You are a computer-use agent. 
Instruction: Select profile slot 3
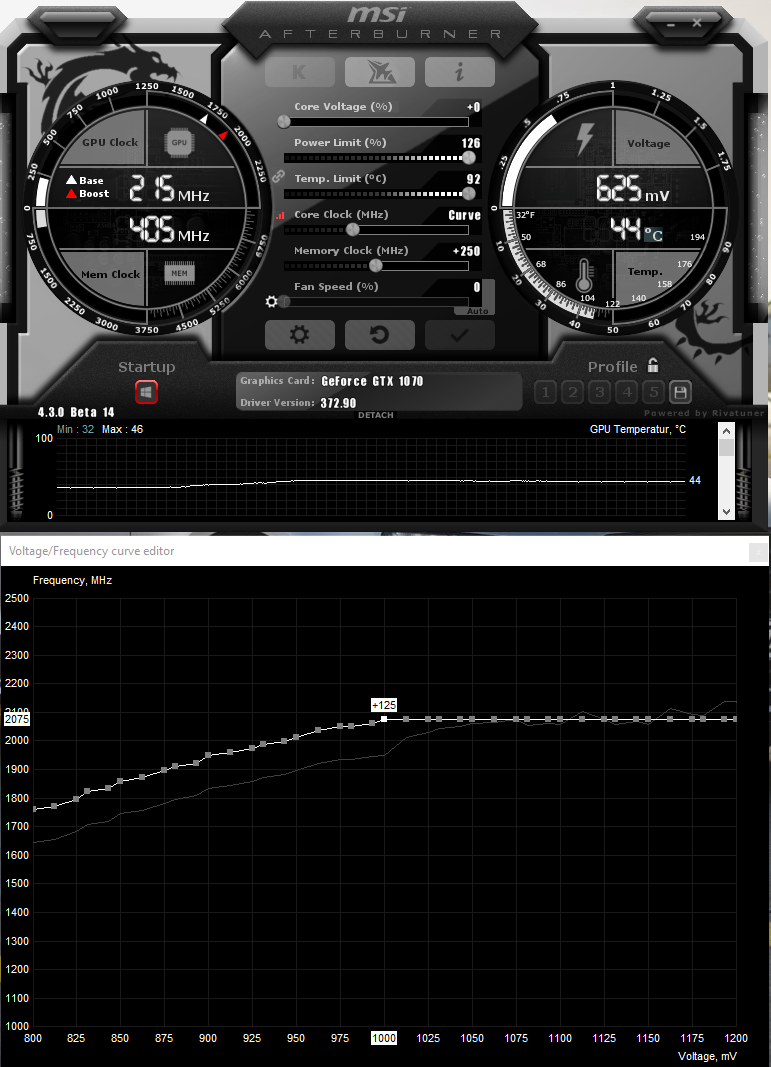tap(600, 392)
